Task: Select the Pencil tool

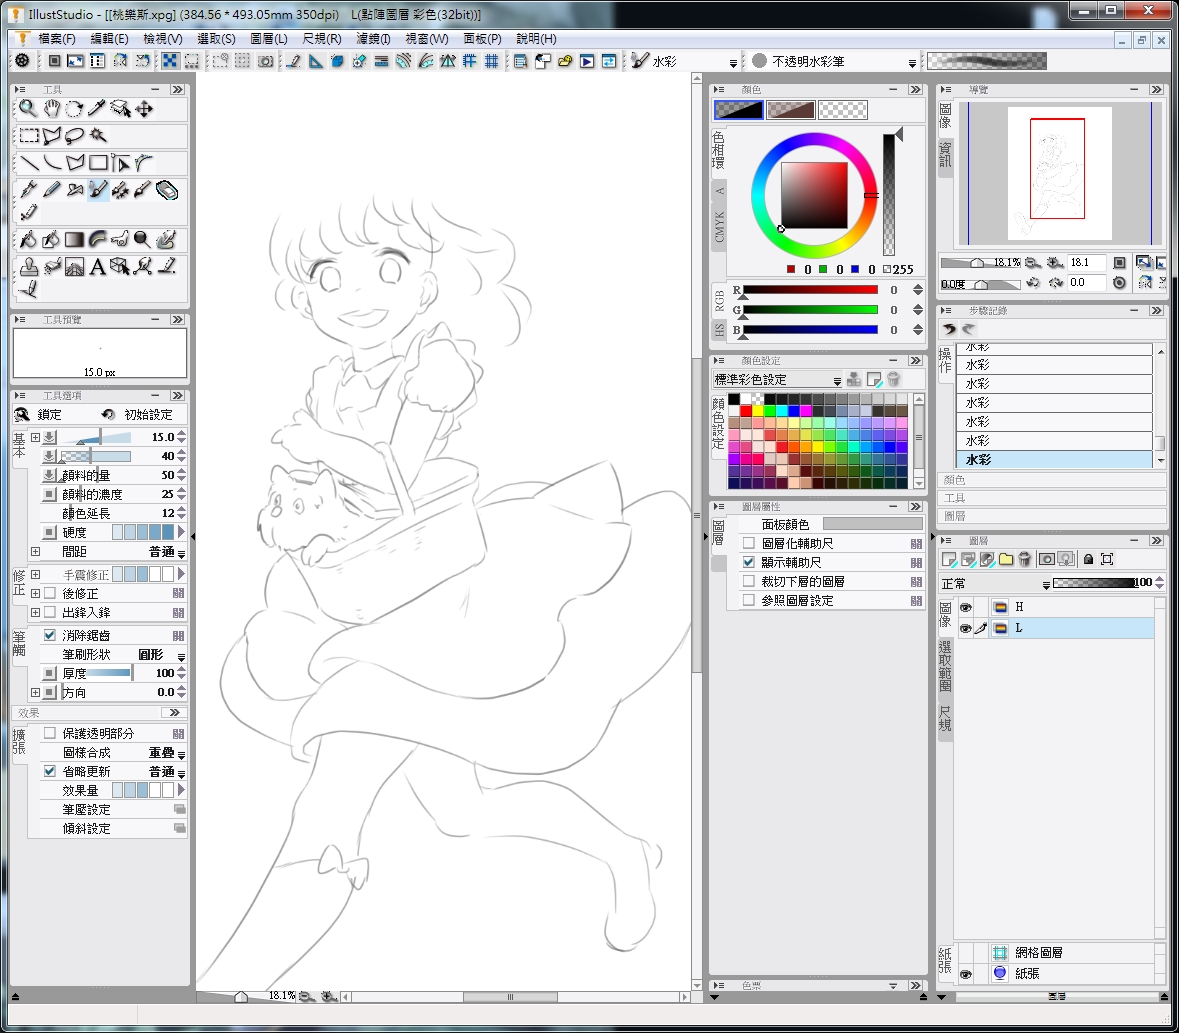Action: (52, 189)
